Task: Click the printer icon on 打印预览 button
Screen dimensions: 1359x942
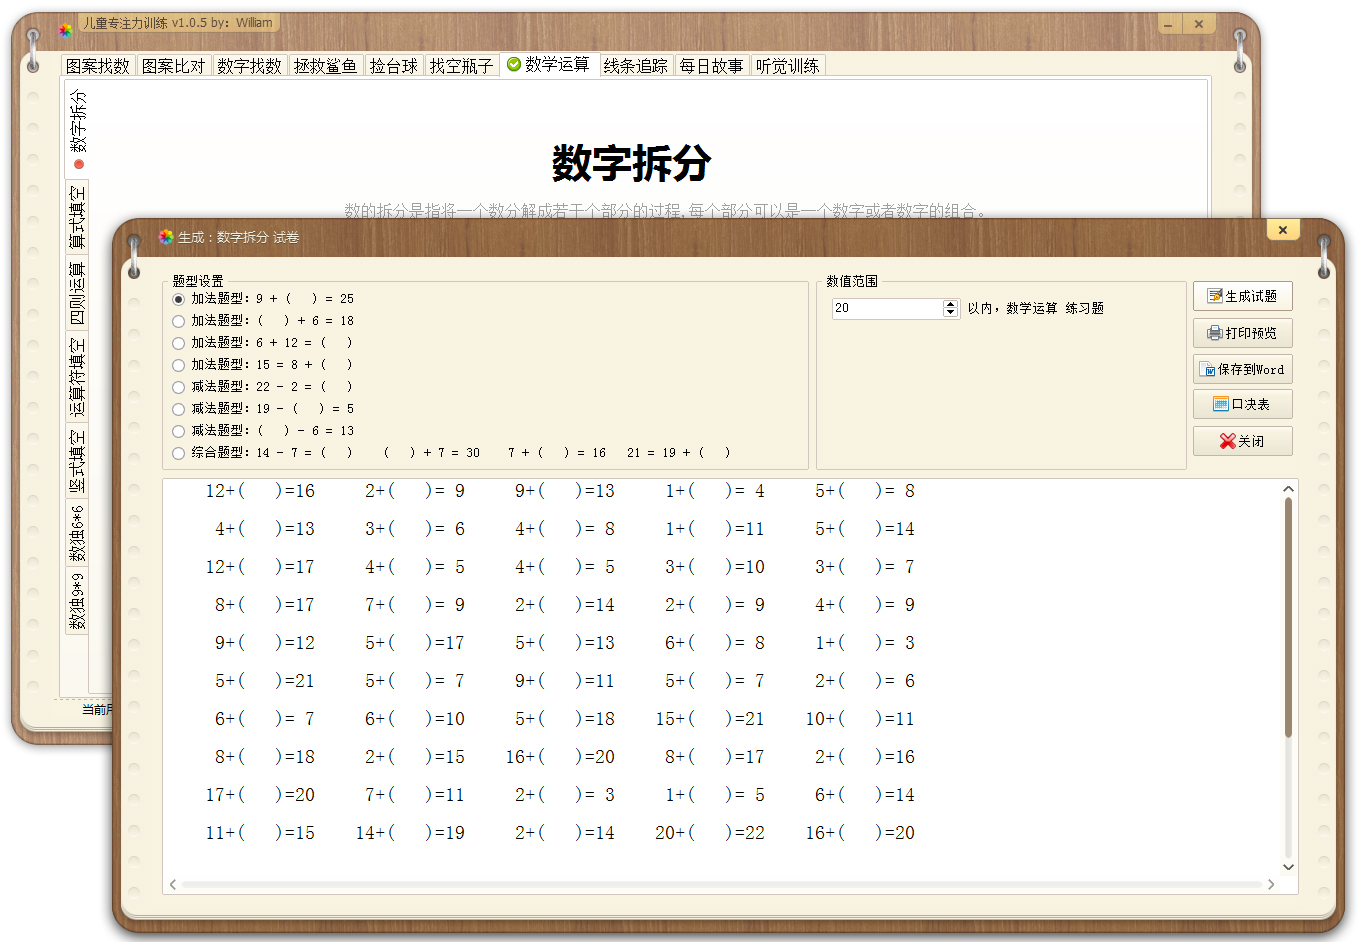Action: pos(1215,333)
